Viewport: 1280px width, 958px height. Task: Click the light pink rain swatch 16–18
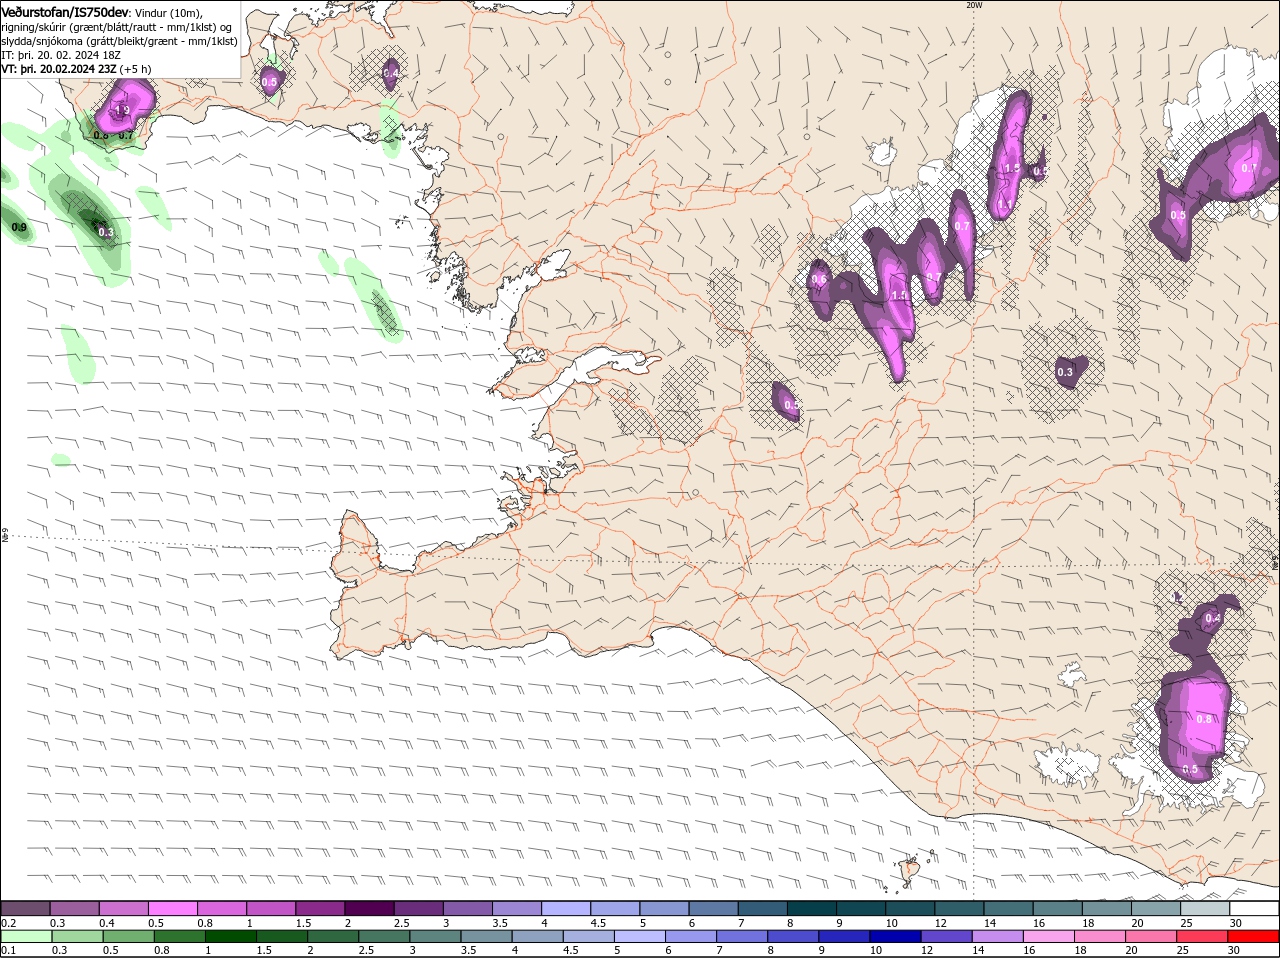click(1051, 936)
